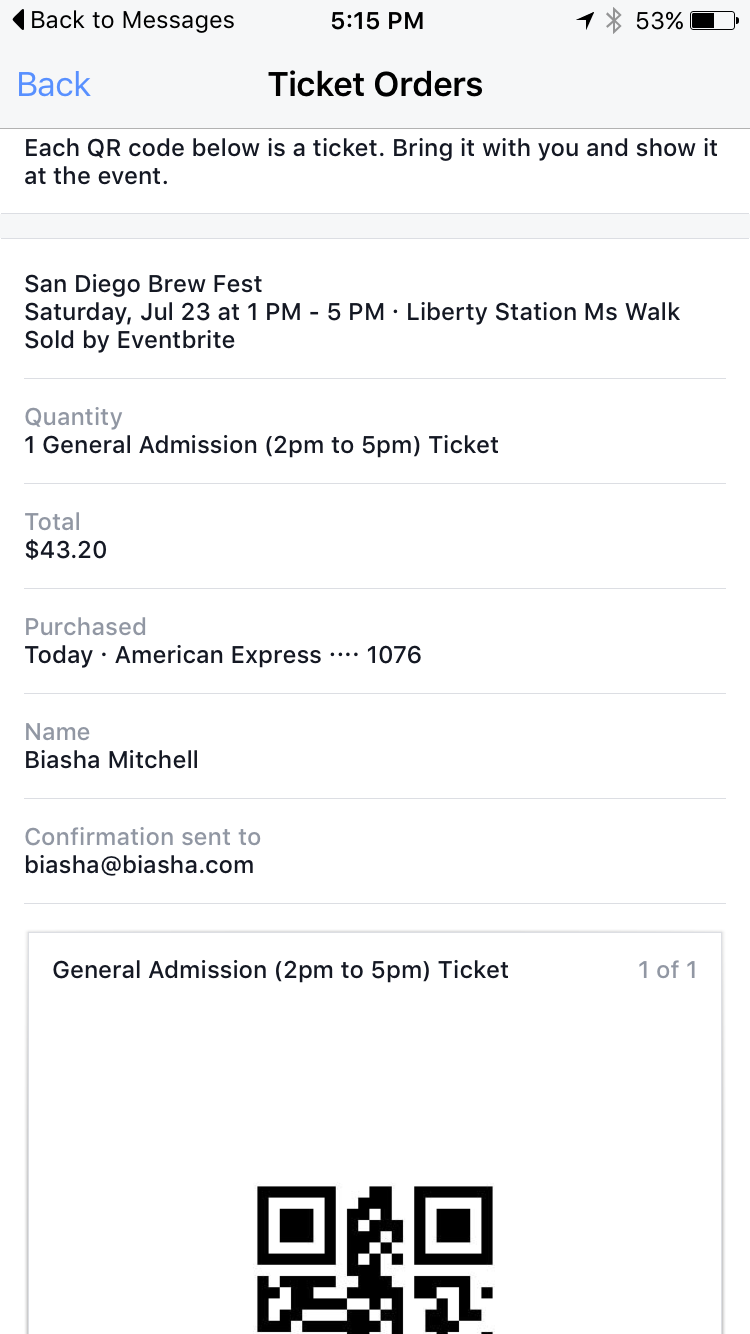Select the name Biasha Mitchell
The width and height of the screenshot is (750, 1334).
coord(112,760)
